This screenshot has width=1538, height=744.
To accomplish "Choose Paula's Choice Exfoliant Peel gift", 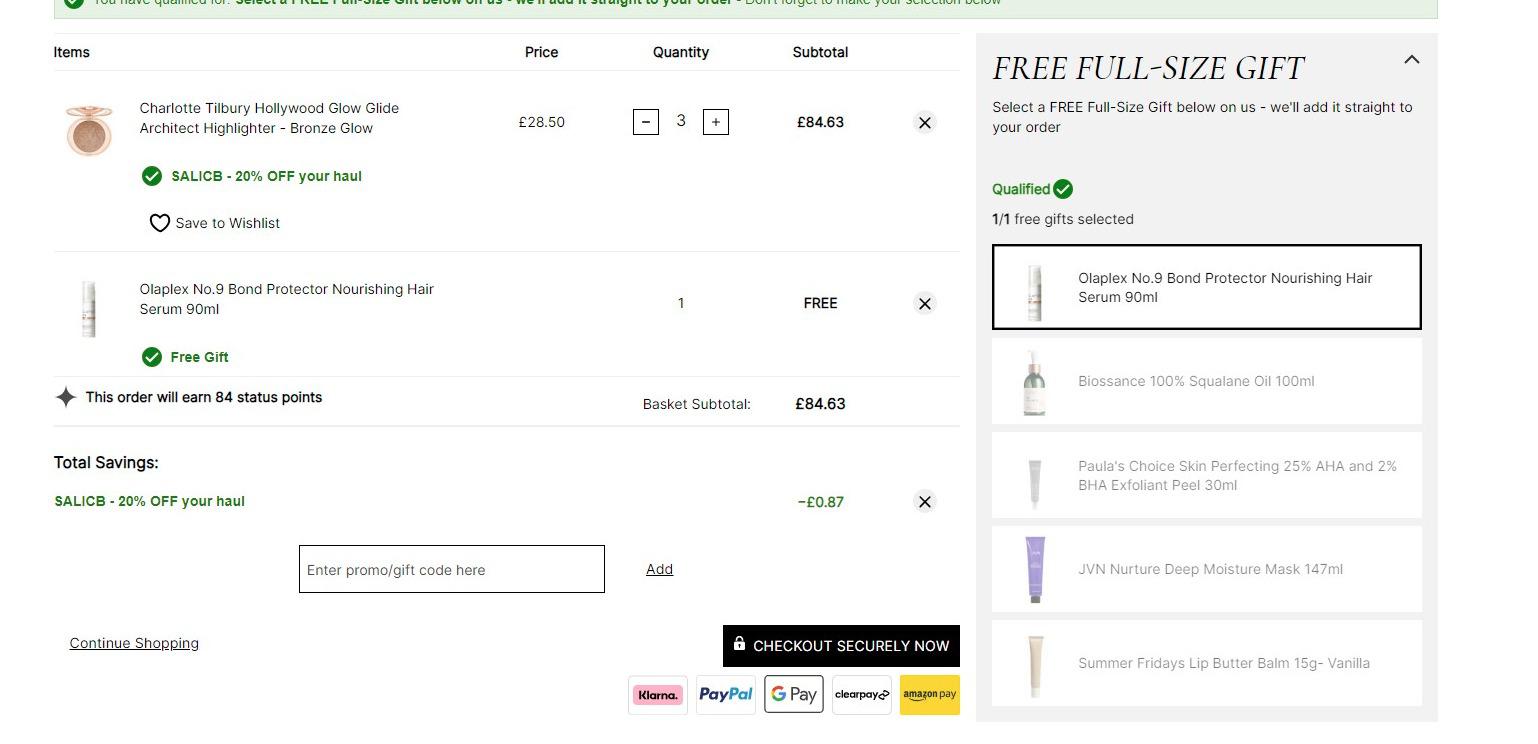I will [x=1207, y=475].
